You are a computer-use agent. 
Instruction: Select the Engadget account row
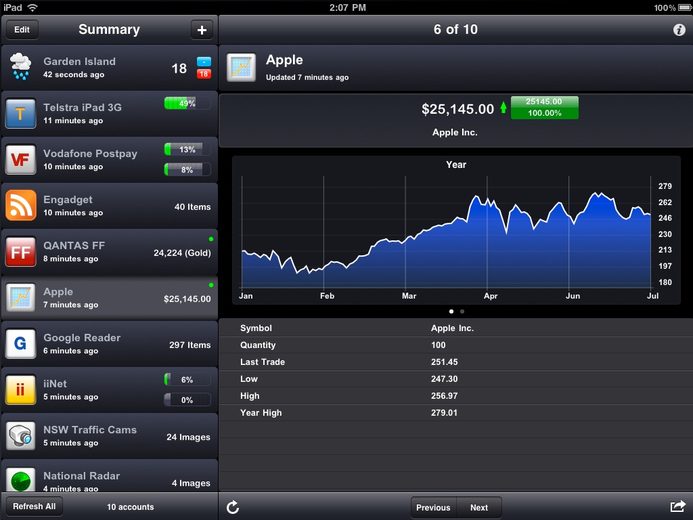click(109, 206)
